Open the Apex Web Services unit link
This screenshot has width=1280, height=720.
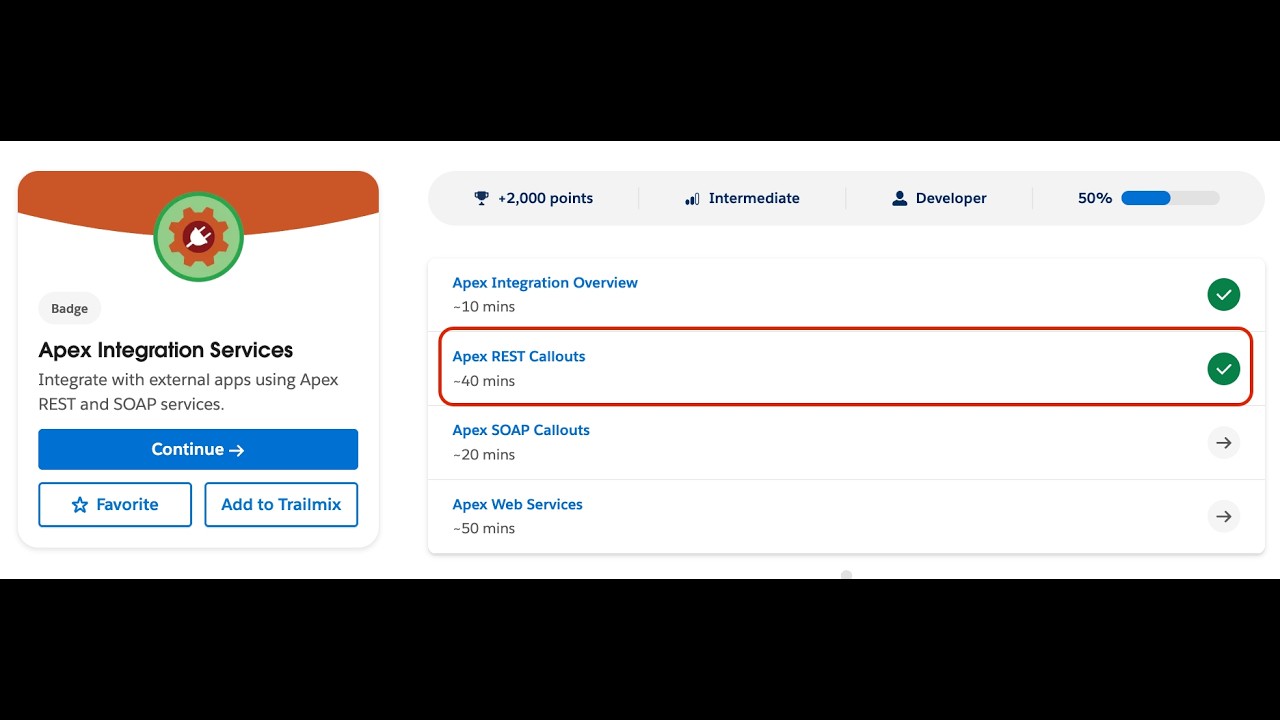point(517,504)
